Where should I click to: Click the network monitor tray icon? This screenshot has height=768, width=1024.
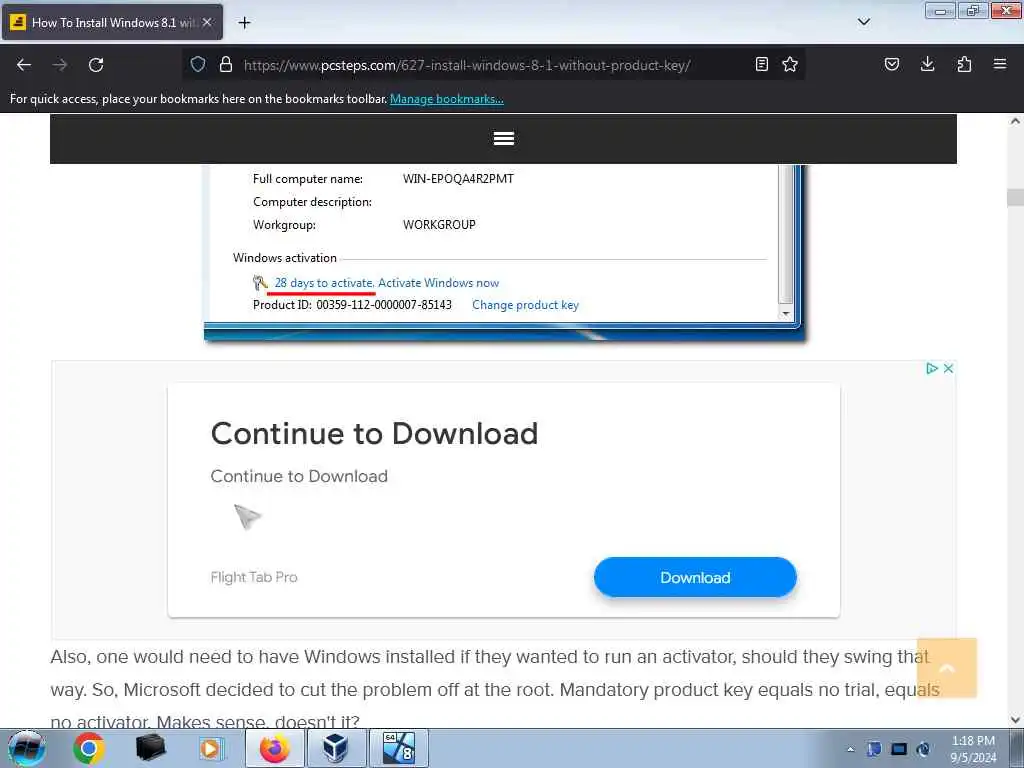tap(899, 749)
